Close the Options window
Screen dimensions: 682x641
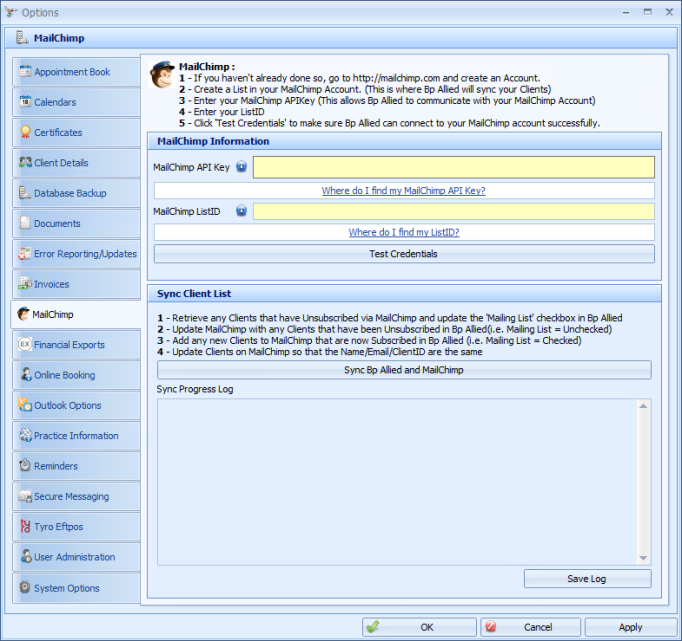pyautogui.click(x=669, y=12)
